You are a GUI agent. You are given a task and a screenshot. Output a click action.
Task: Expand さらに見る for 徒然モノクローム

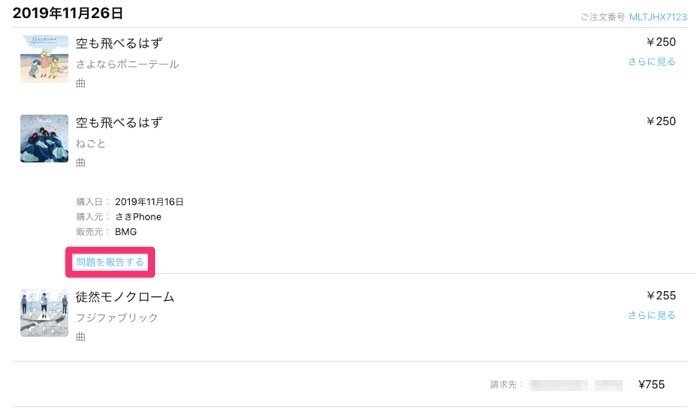(x=651, y=315)
